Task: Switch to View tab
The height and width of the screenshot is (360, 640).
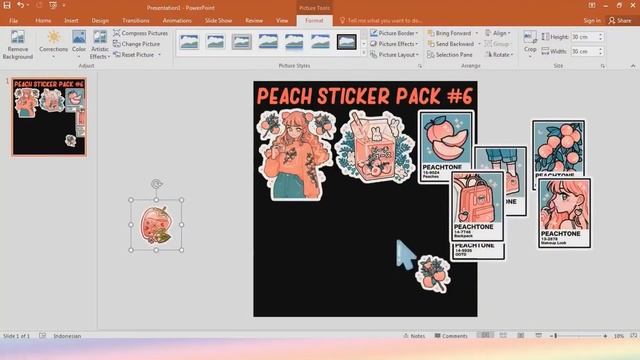Action: [282, 20]
